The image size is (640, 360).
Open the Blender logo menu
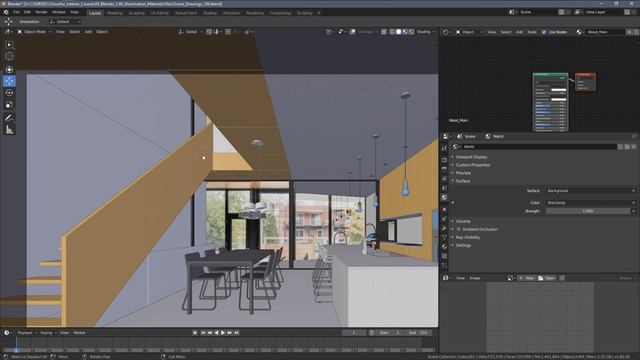[6, 12]
